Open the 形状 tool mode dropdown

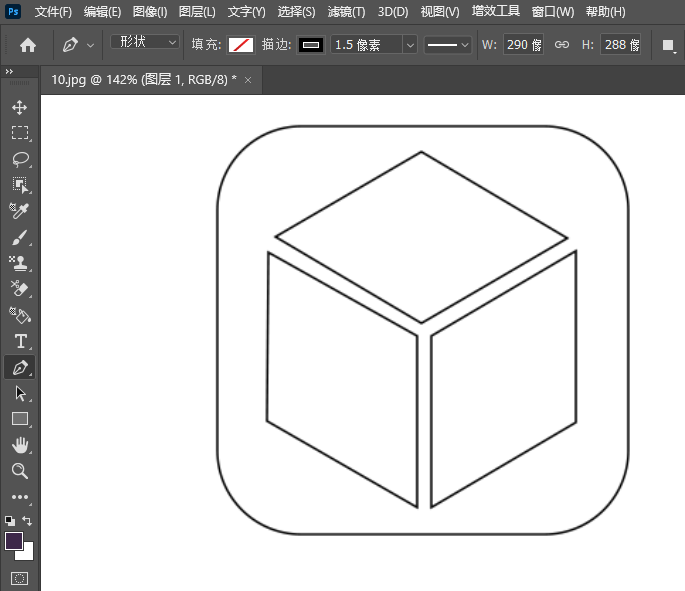(x=144, y=43)
